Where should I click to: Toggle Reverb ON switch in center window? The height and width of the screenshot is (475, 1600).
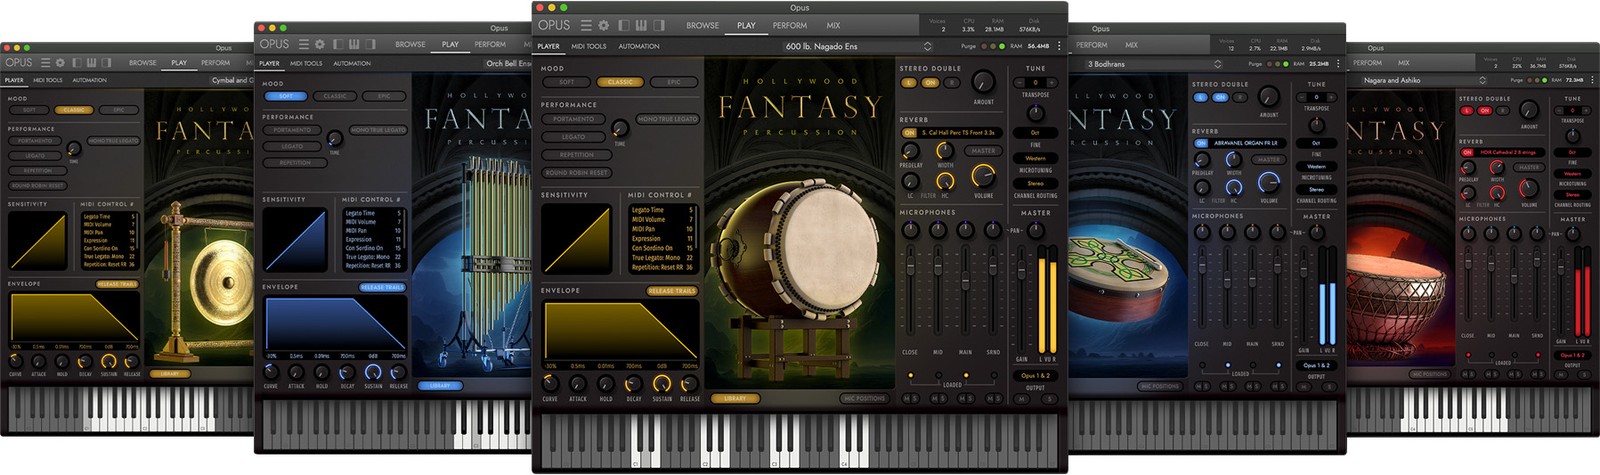909,132
